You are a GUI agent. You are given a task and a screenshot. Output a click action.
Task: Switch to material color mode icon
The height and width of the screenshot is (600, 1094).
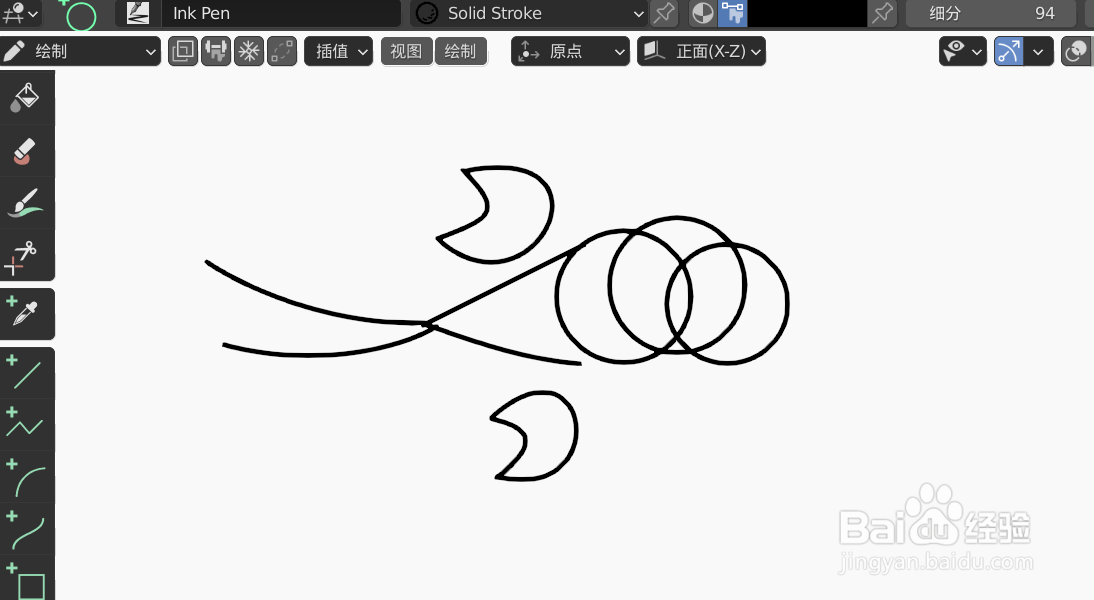pos(703,13)
